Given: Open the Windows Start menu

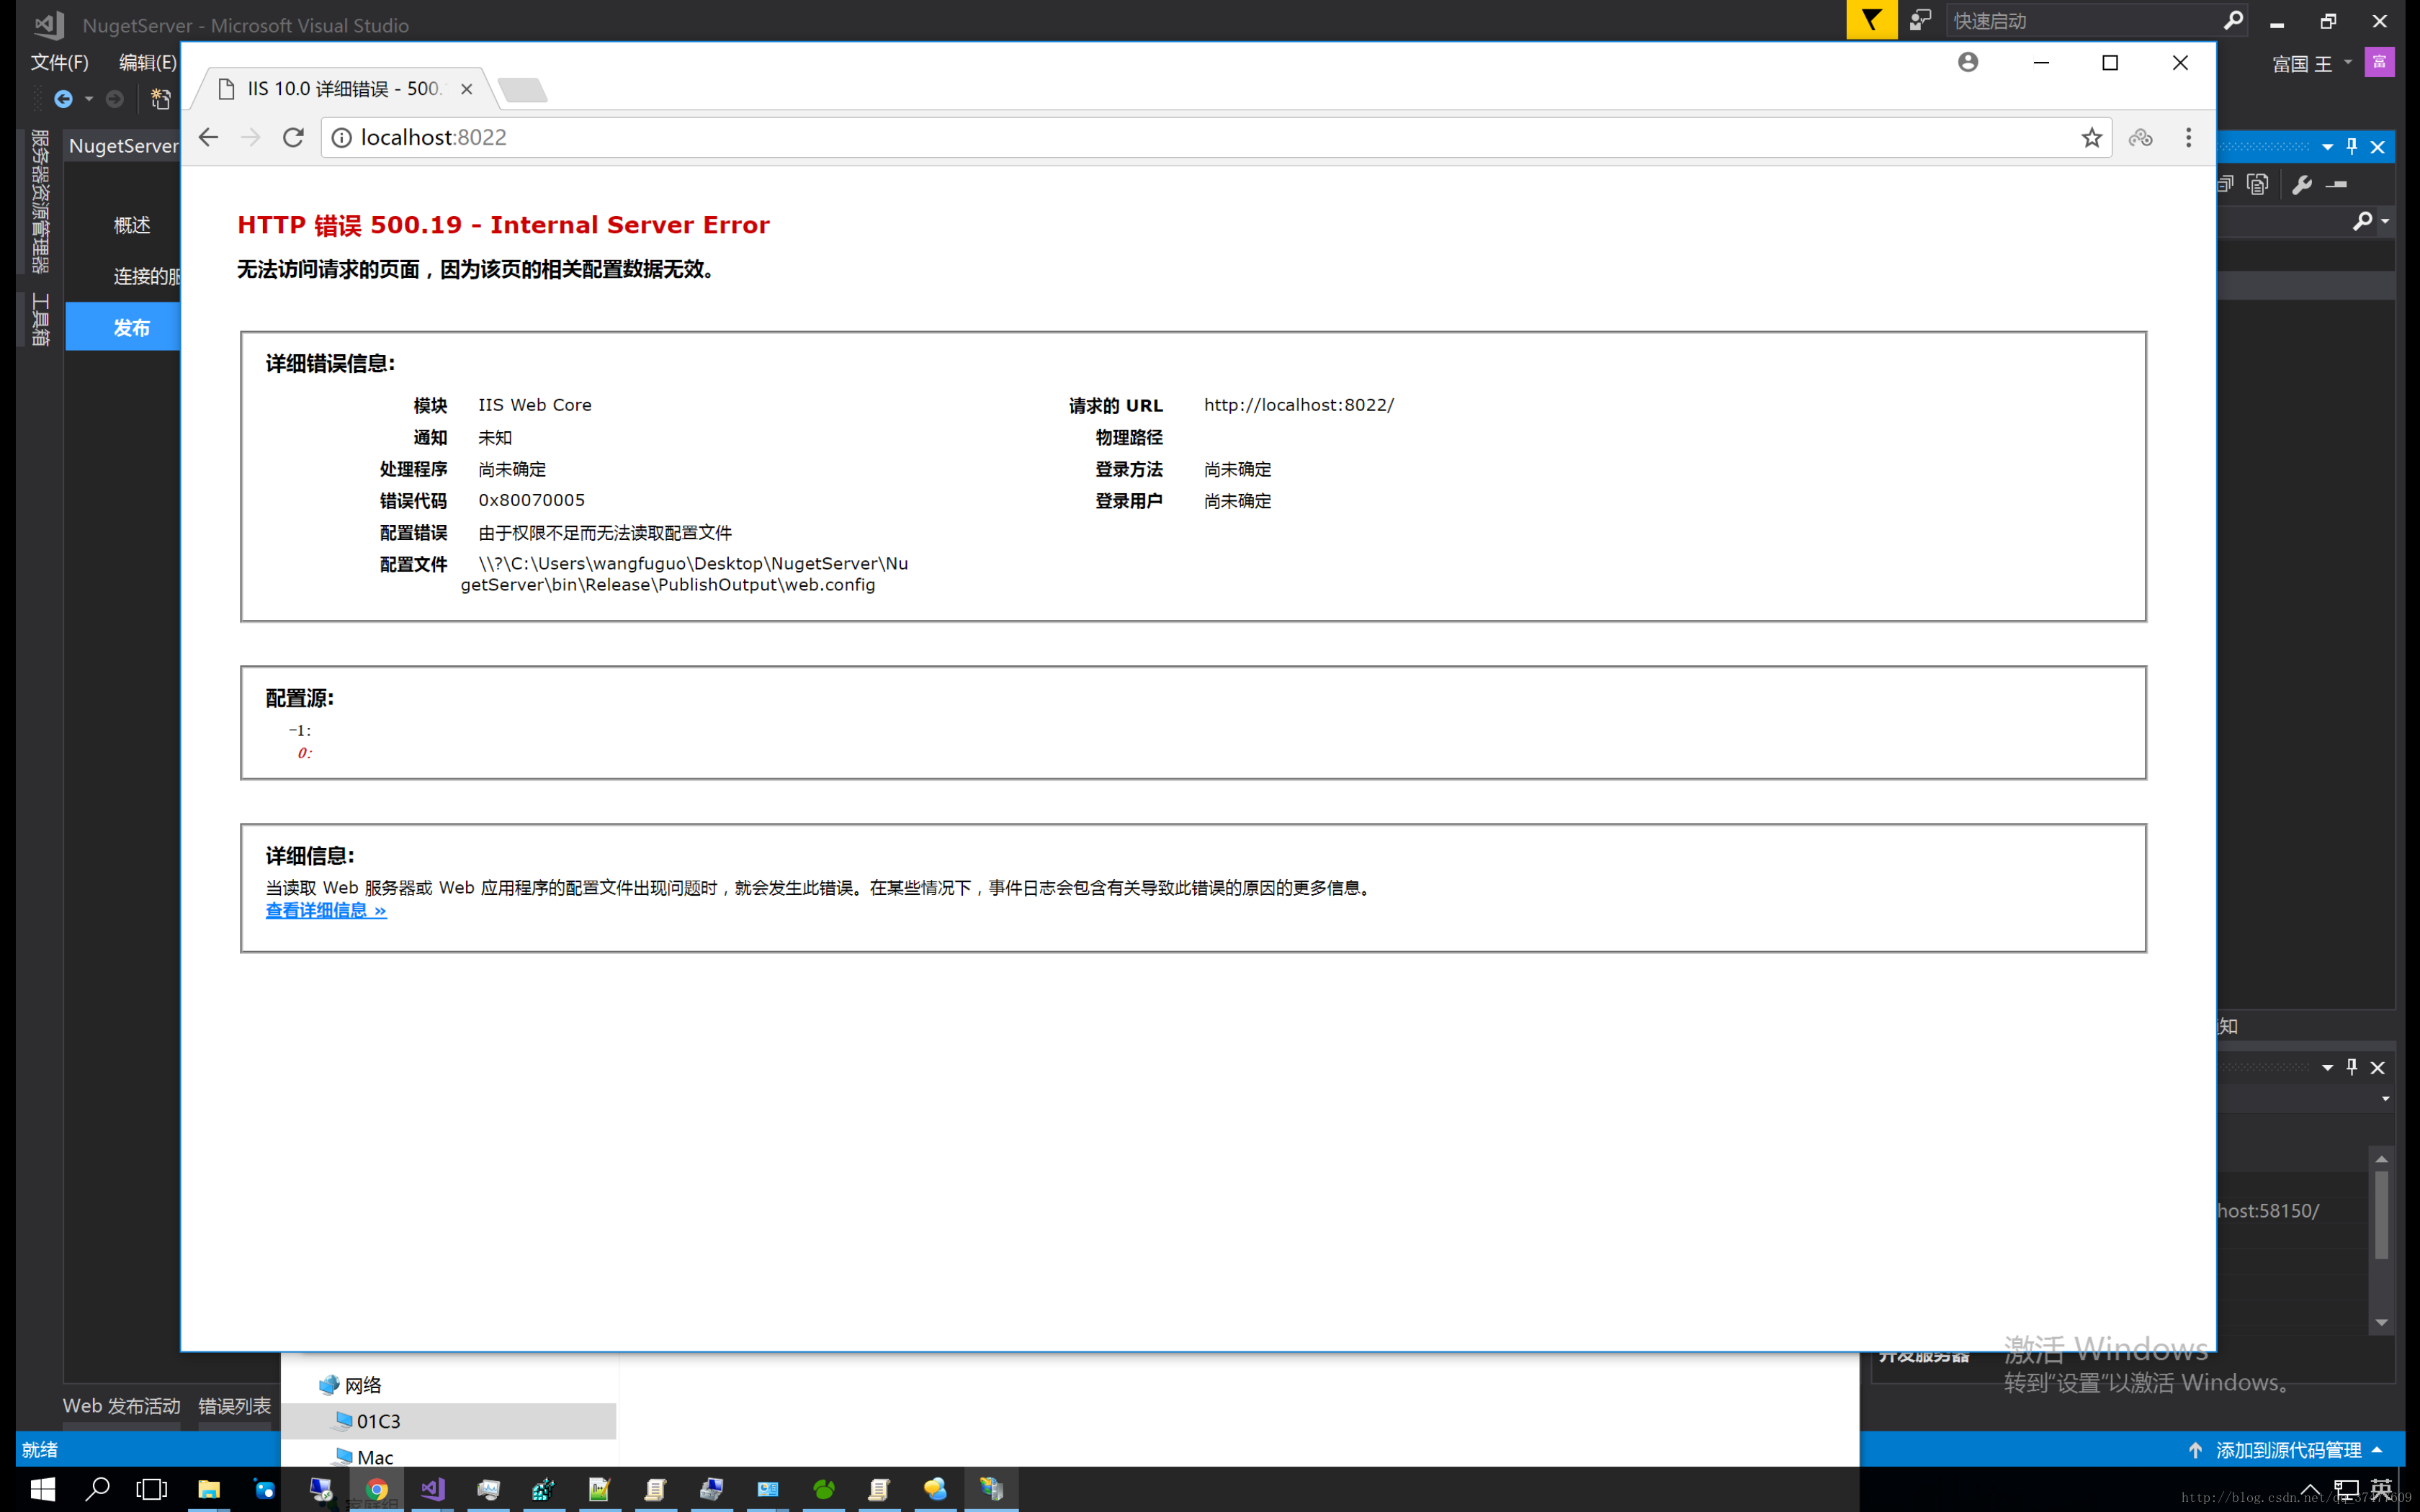Looking at the screenshot, I should pyautogui.click(x=43, y=1489).
